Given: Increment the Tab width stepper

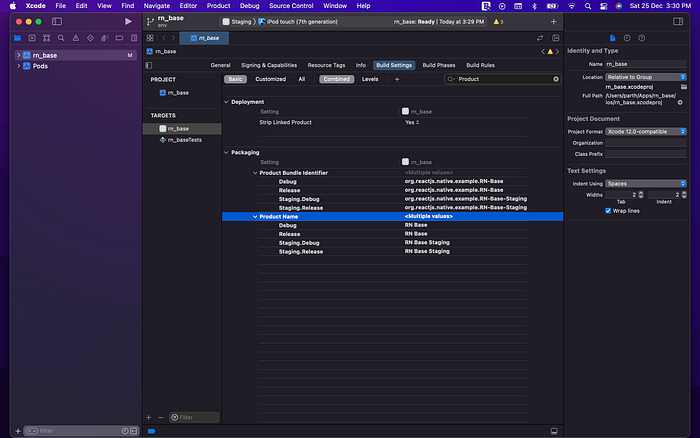Looking at the screenshot, I should pyautogui.click(x=641, y=193).
